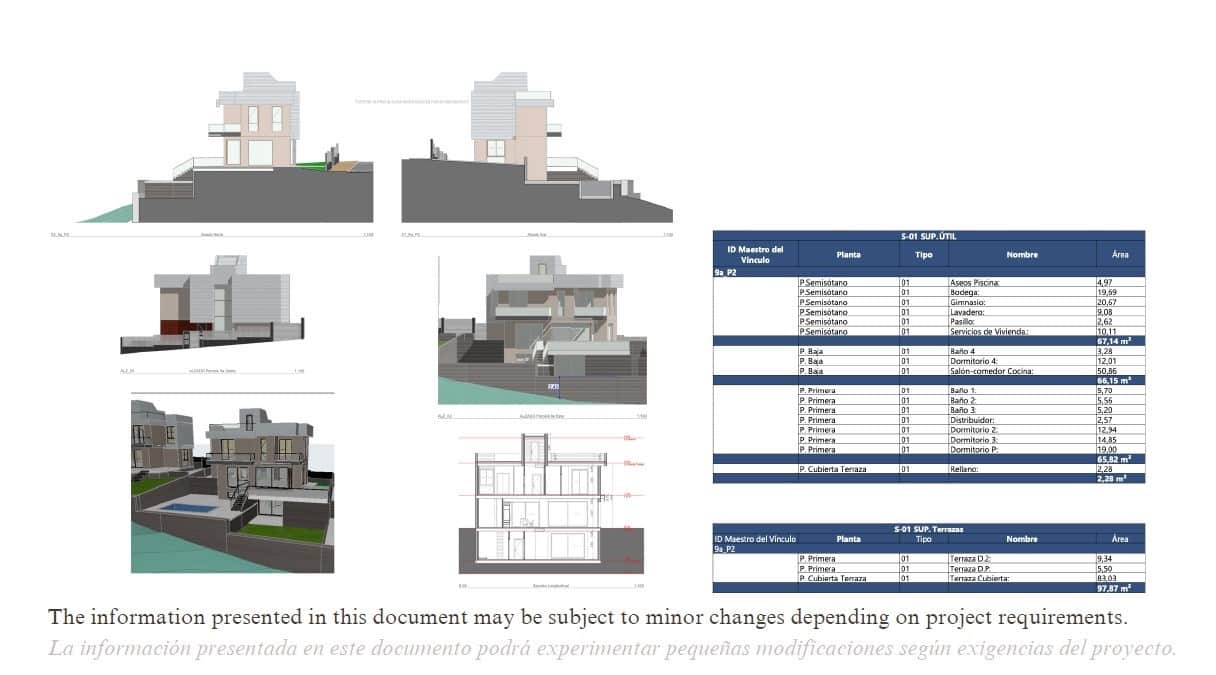Click the 67,14 m² semisótano subtotal
This screenshot has width=1216, height=675.
coord(1119,341)
